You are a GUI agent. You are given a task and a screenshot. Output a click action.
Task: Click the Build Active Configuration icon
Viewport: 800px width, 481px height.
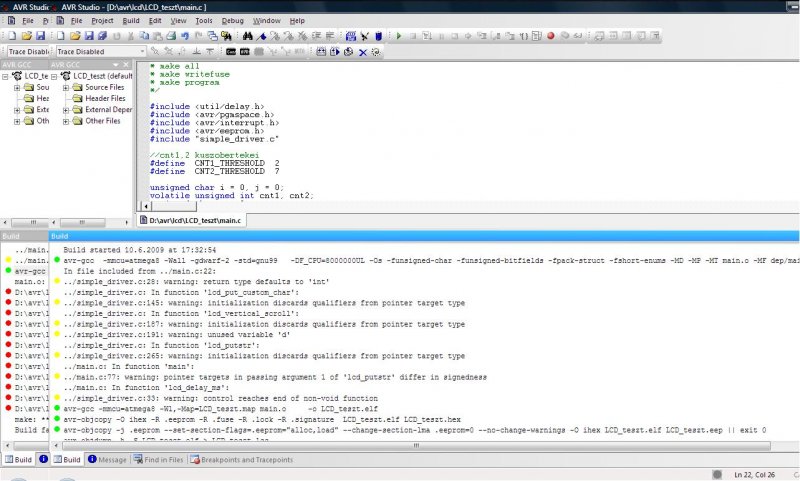pyautogui.click(x=321, y=52)
